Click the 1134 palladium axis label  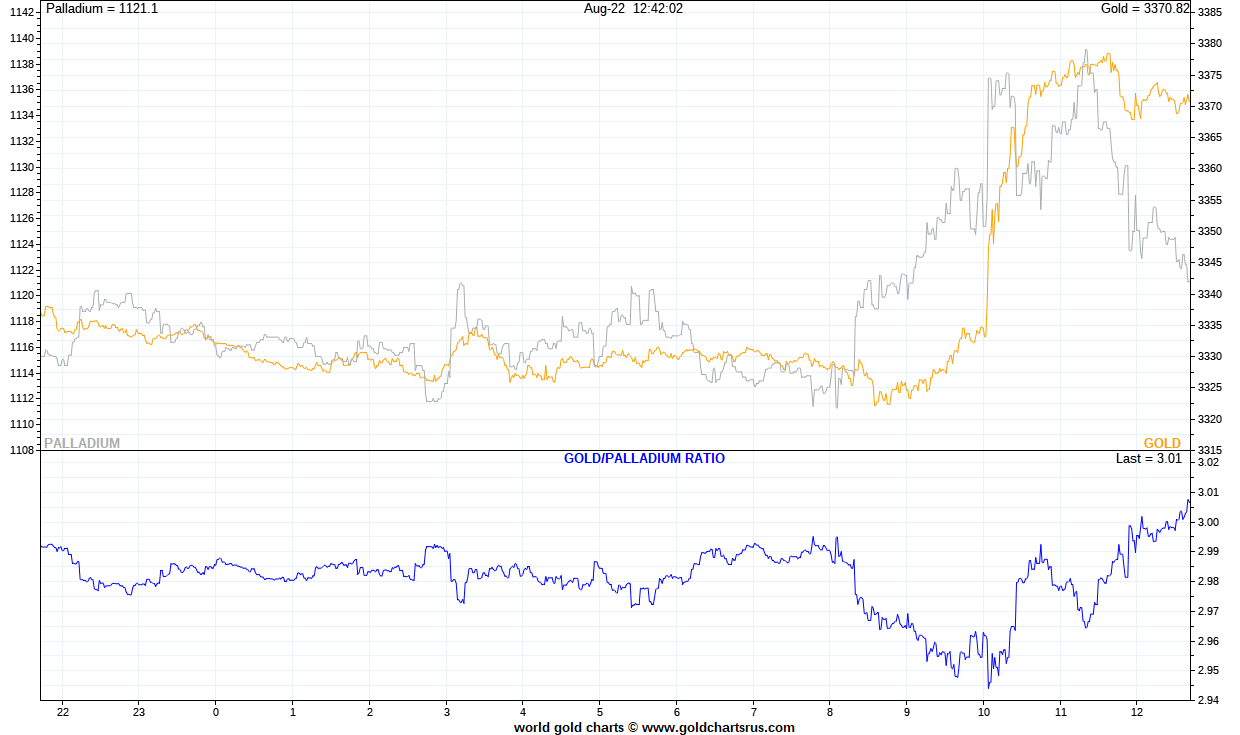tap(22, 115)
